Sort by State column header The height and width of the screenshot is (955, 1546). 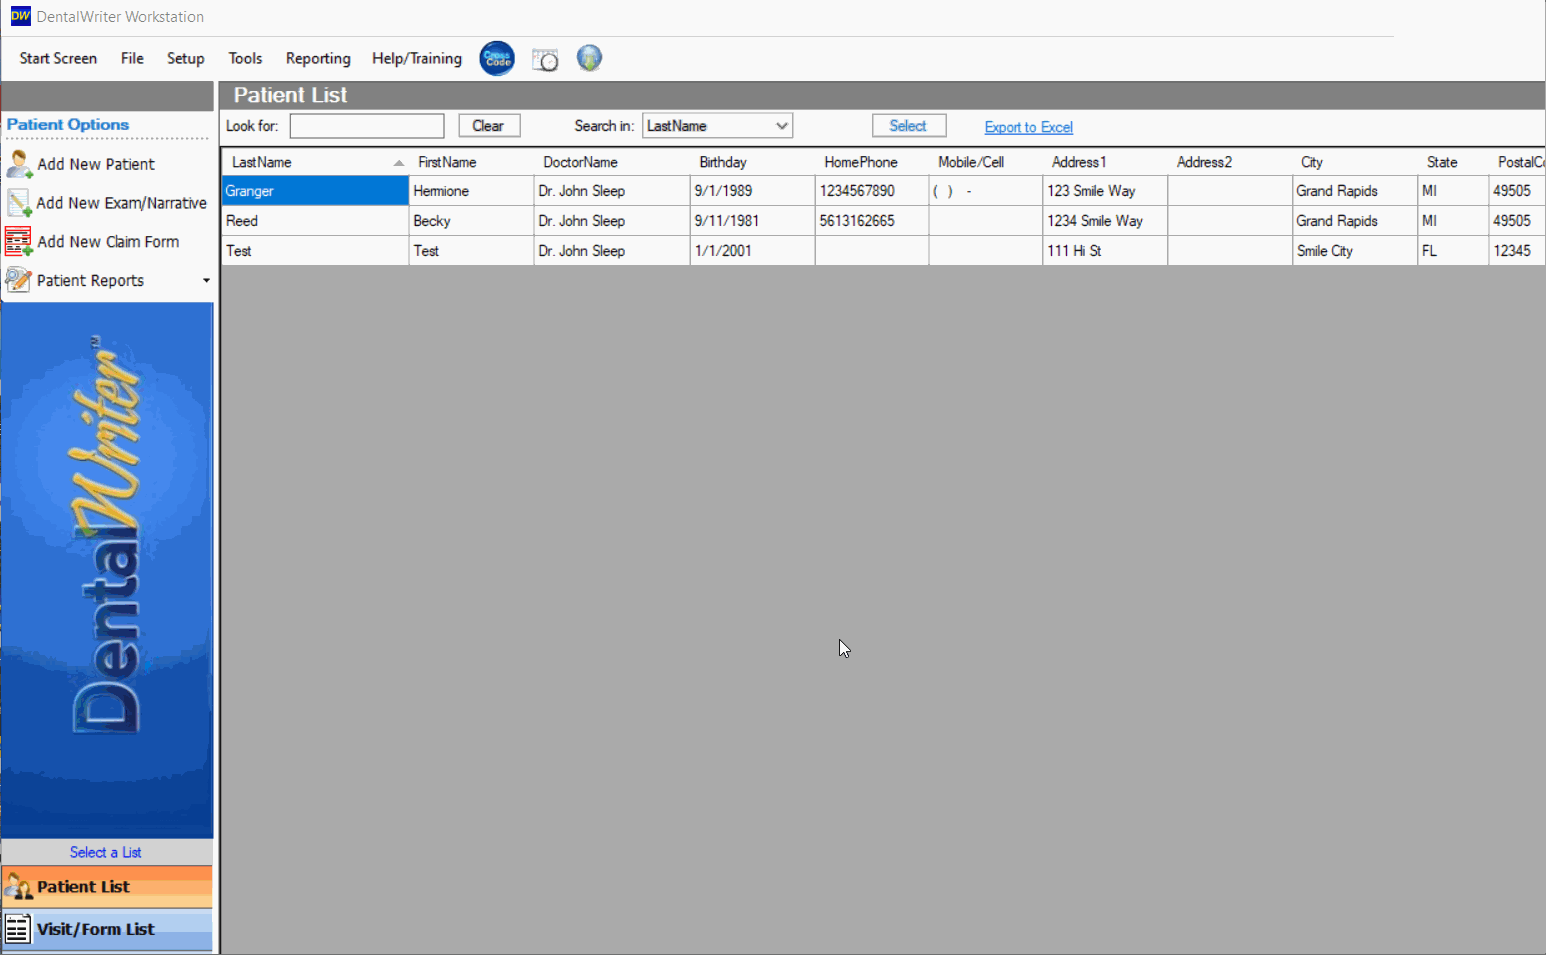pyautogui.click(x=1453, y=162)
